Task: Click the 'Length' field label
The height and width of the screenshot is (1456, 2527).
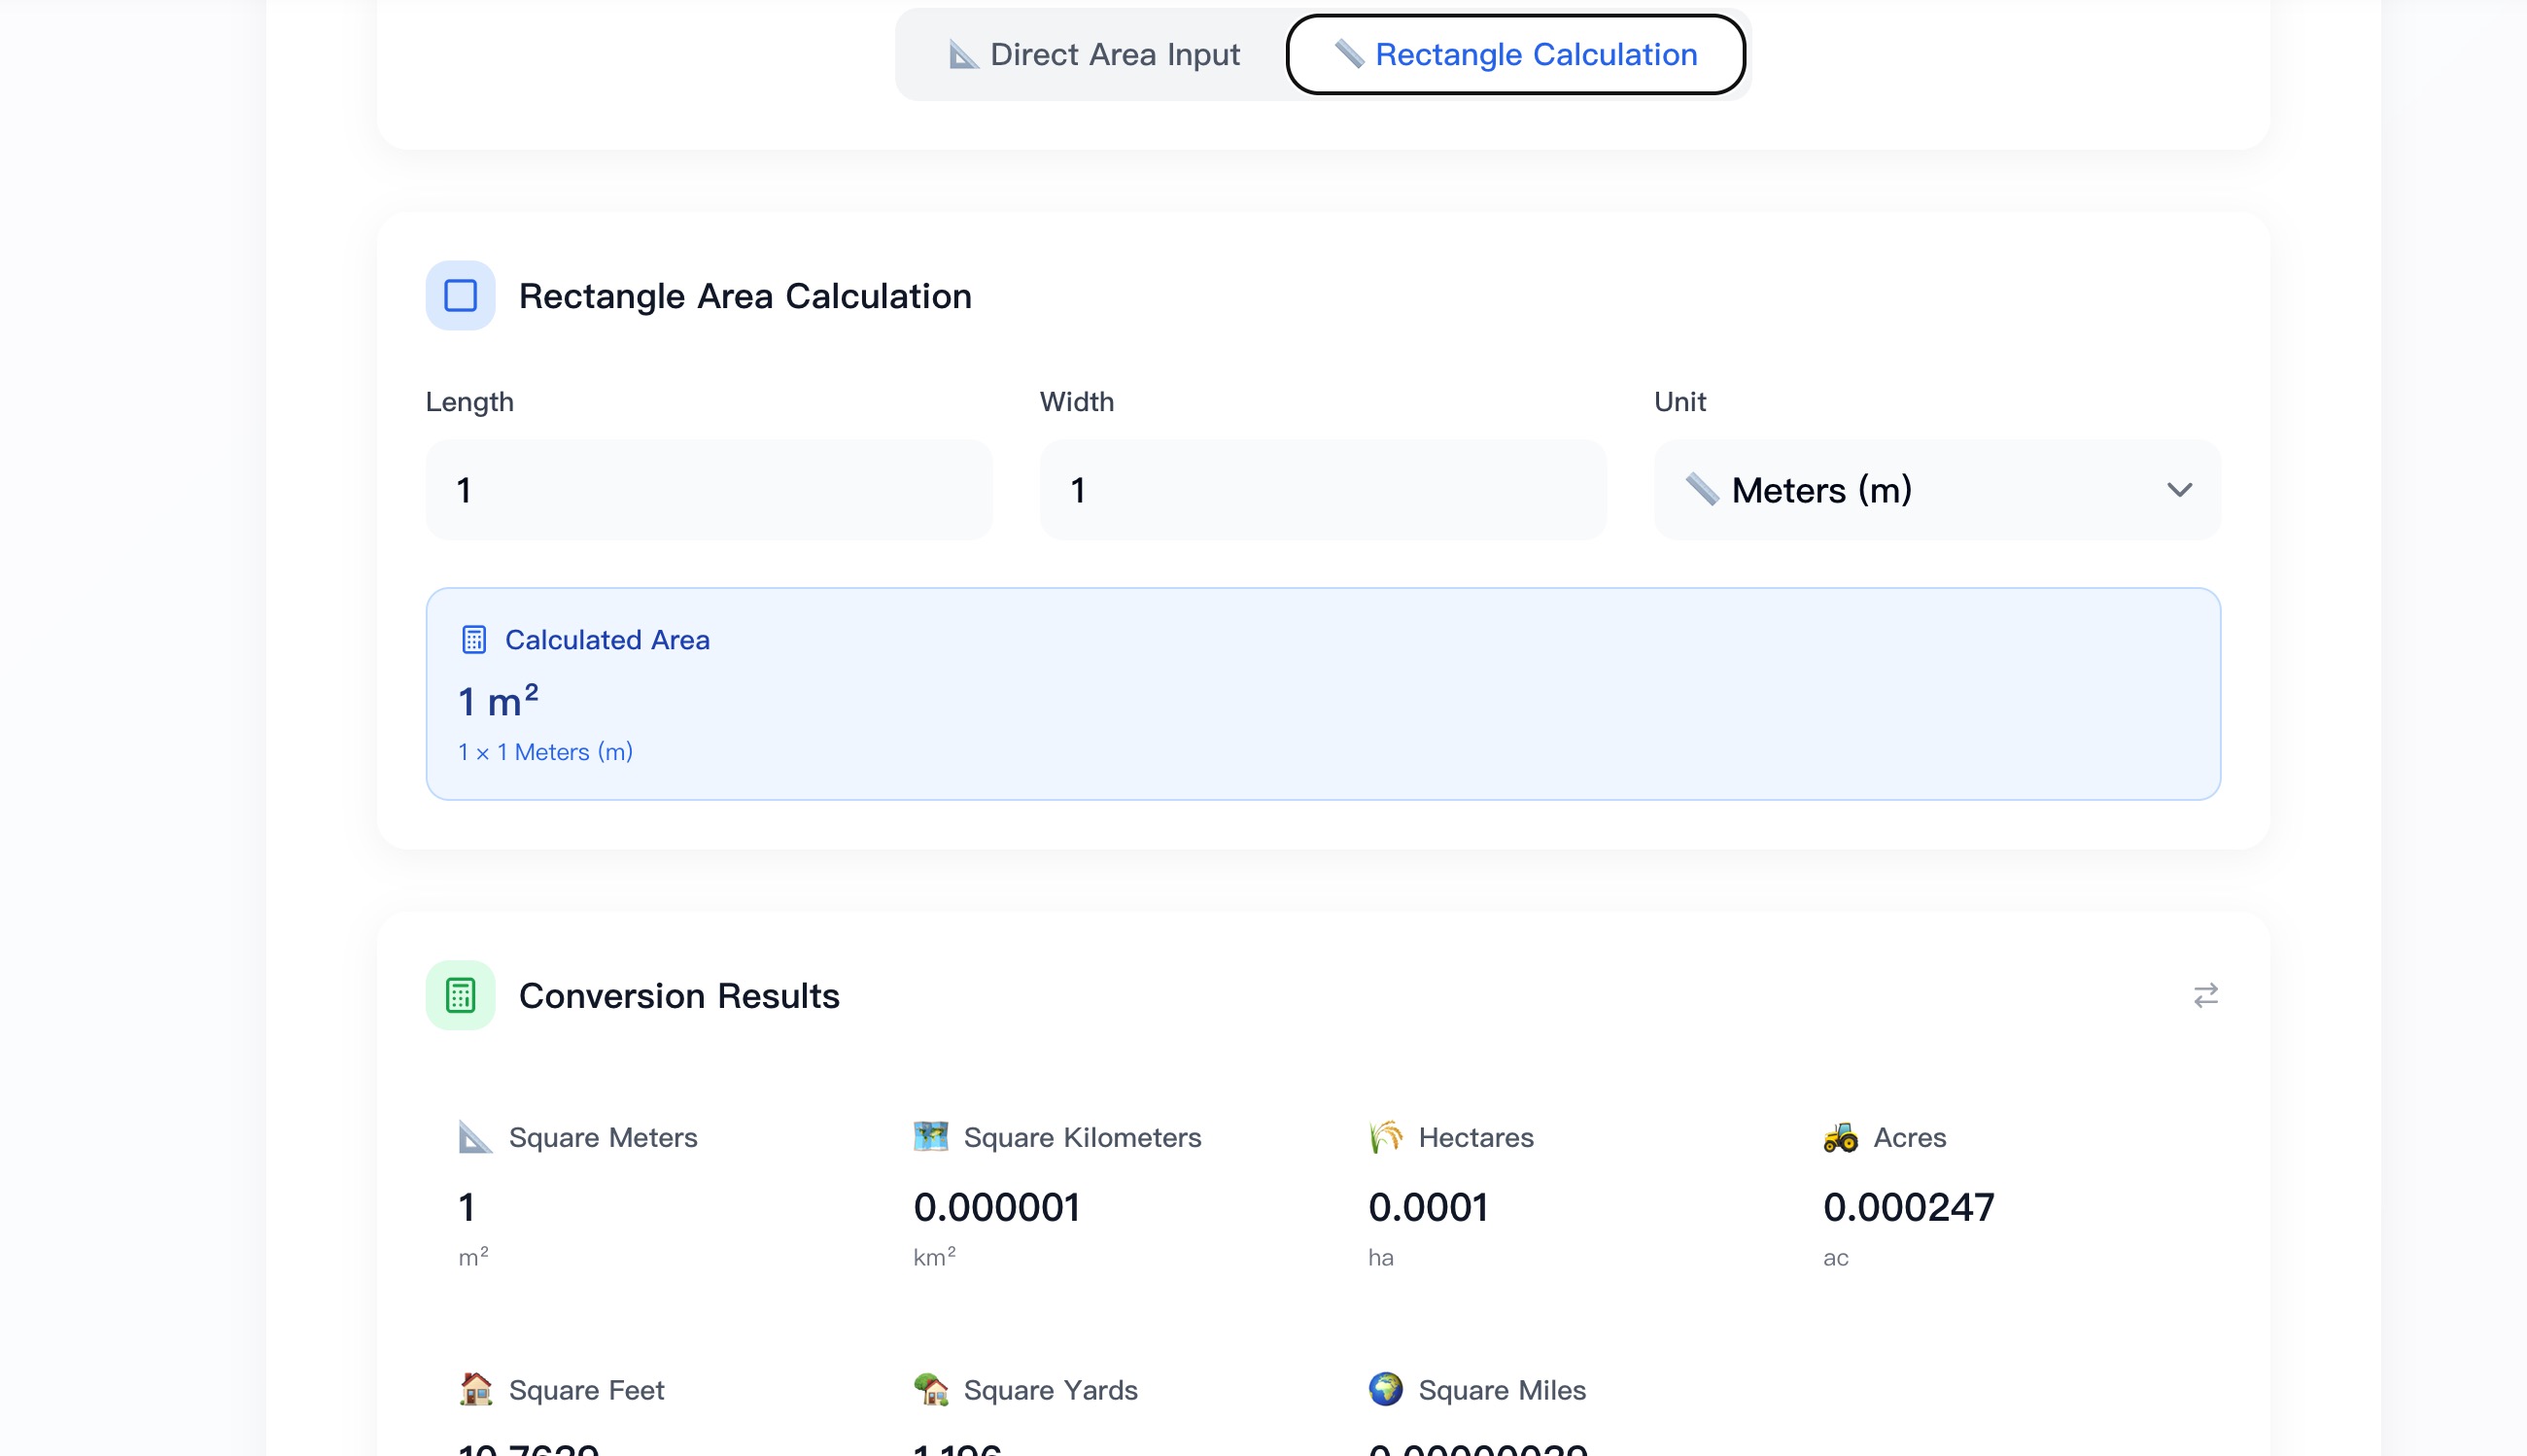Action: 469,402
